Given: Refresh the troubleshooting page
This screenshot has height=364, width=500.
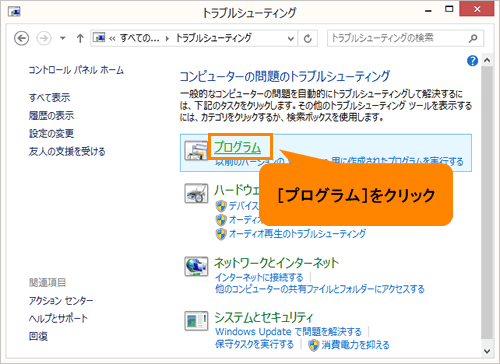Looking at the screenshot, I should coord(308,39).
